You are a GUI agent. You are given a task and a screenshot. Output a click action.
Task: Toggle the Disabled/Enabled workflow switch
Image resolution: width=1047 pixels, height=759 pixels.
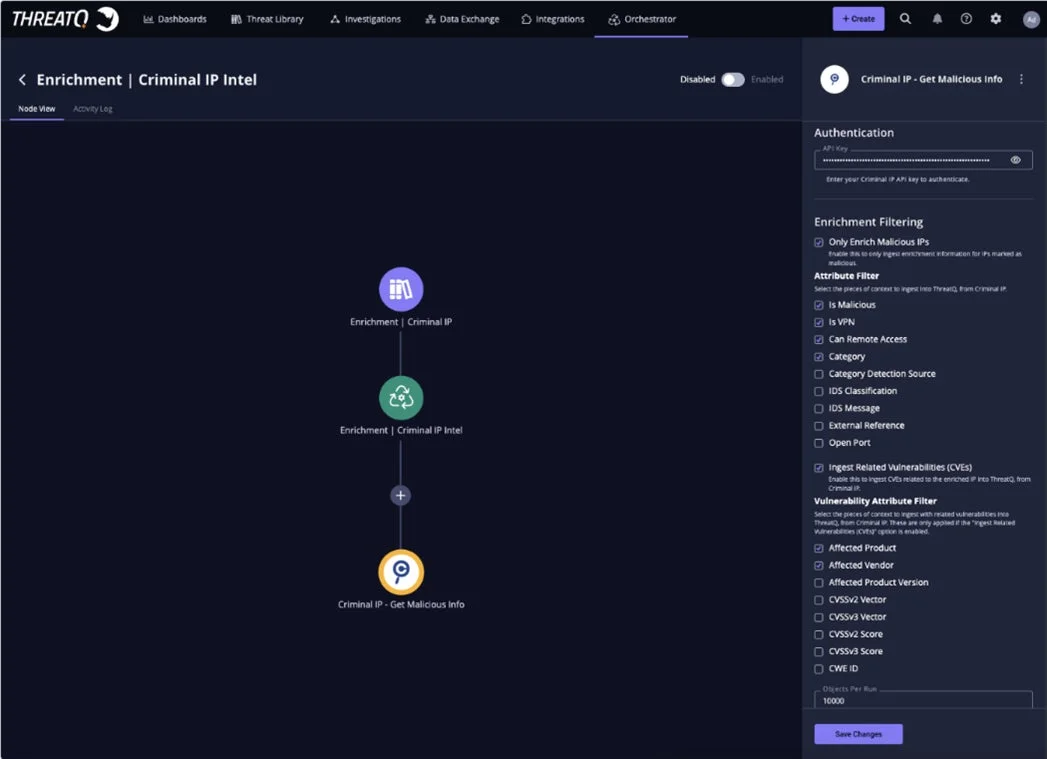[732, 79]
